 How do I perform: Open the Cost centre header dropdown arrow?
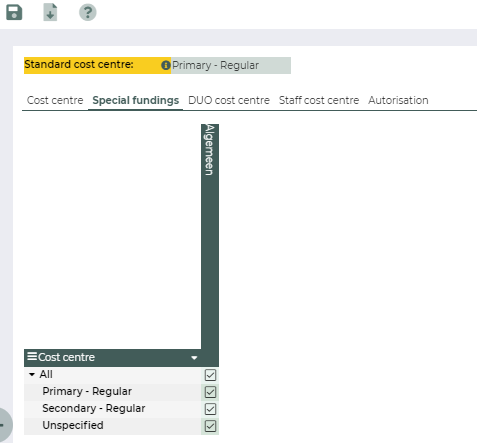[194, 358]
